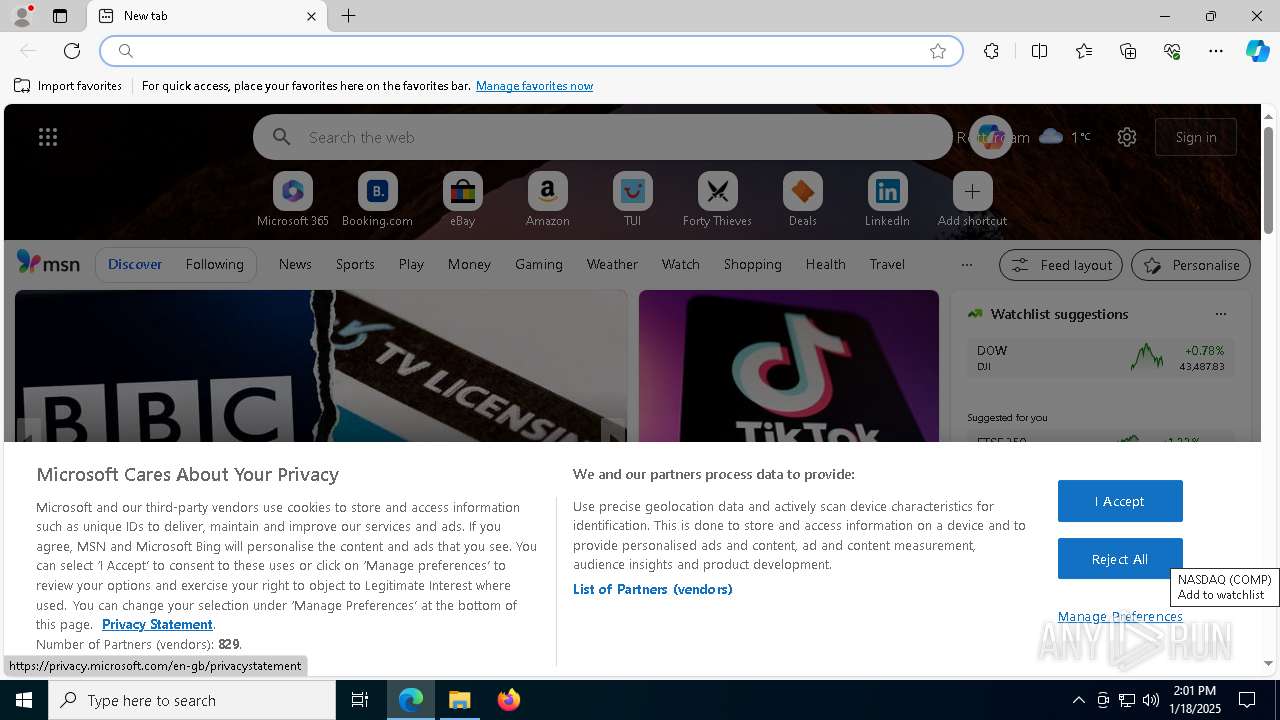Click Add shortcut tile

pyautogui.click(x=972, y=200)
